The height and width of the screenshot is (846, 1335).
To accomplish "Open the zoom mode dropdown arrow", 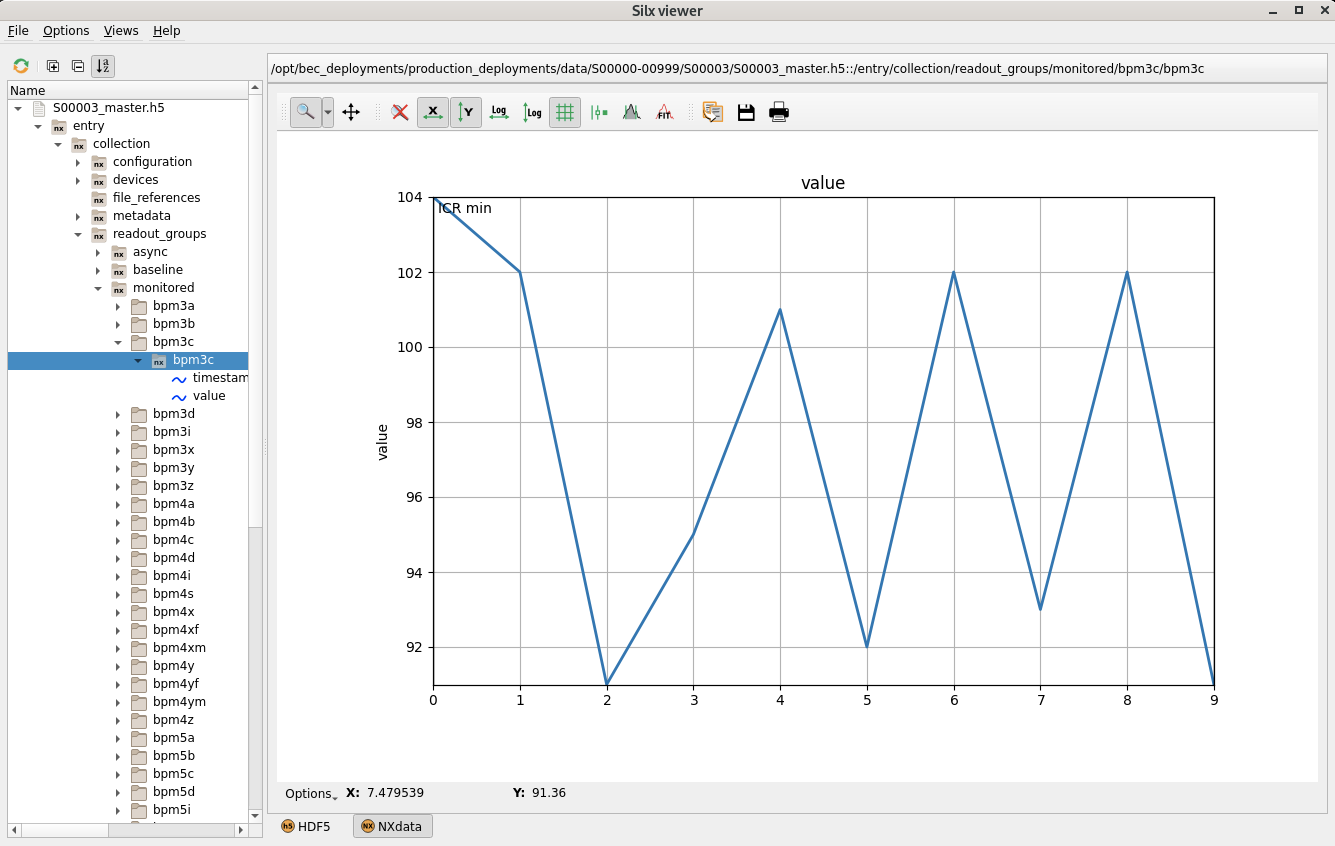I will [x=328, y=112].
